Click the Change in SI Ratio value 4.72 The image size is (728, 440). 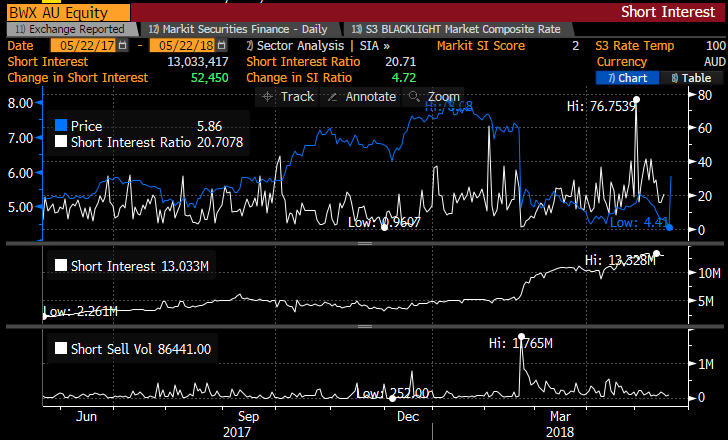[x=404, y=78]
